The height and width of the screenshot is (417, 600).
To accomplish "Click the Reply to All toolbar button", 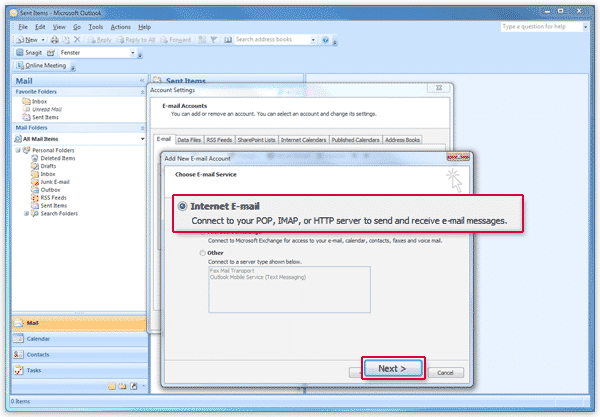I will [136, 40].
